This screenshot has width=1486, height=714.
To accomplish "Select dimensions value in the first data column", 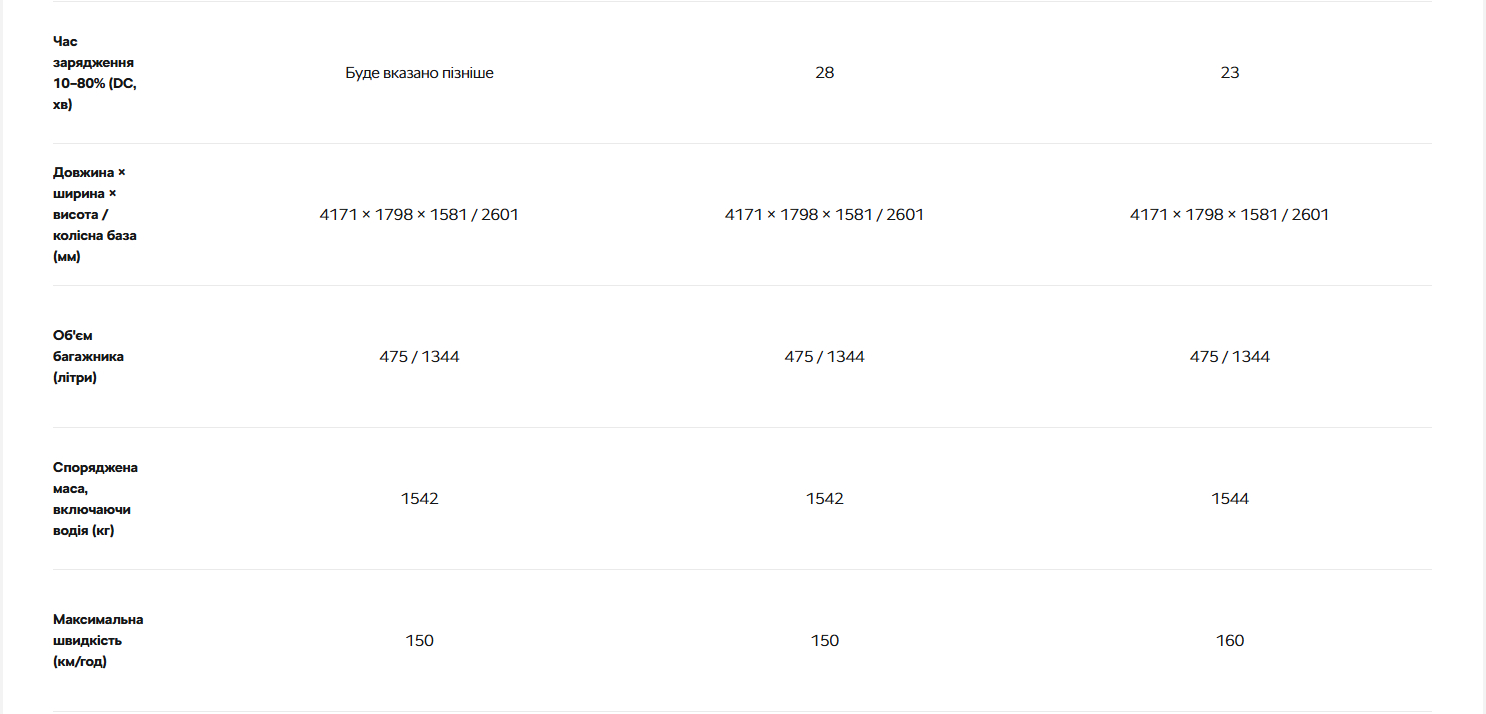I will pyautogui.click(x=419, y=215).
